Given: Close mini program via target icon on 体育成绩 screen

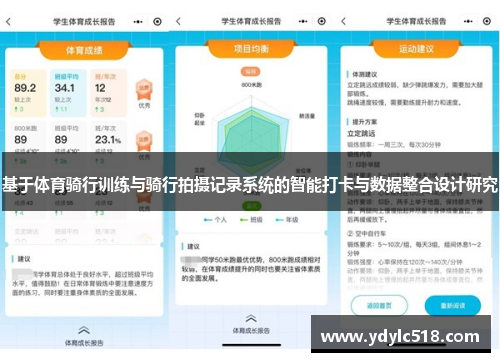Looking at the screenshot, I should [x=157, y=22].
